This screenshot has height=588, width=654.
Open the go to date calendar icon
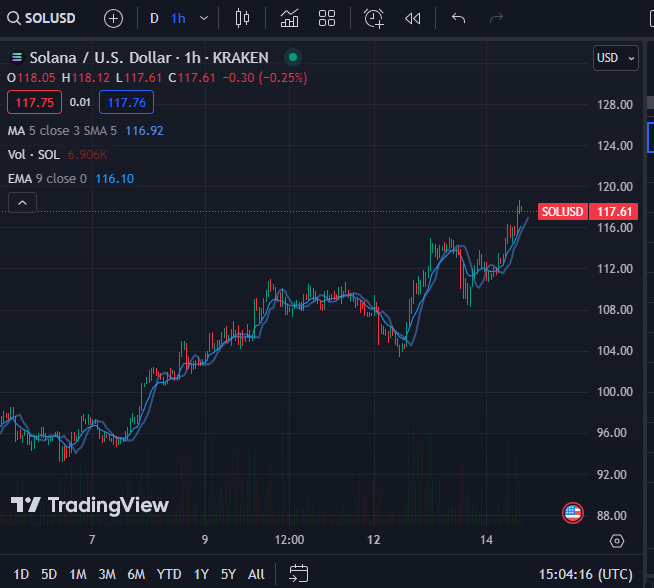click(299, 573)
